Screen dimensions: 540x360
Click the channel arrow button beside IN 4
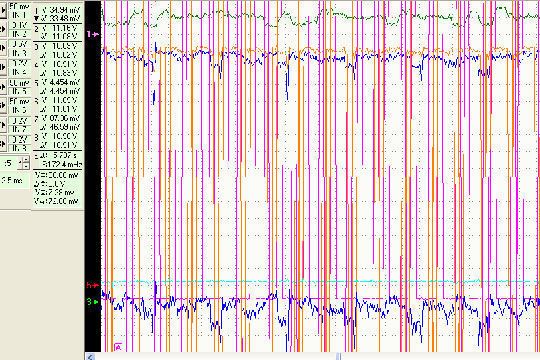point(3,67)
